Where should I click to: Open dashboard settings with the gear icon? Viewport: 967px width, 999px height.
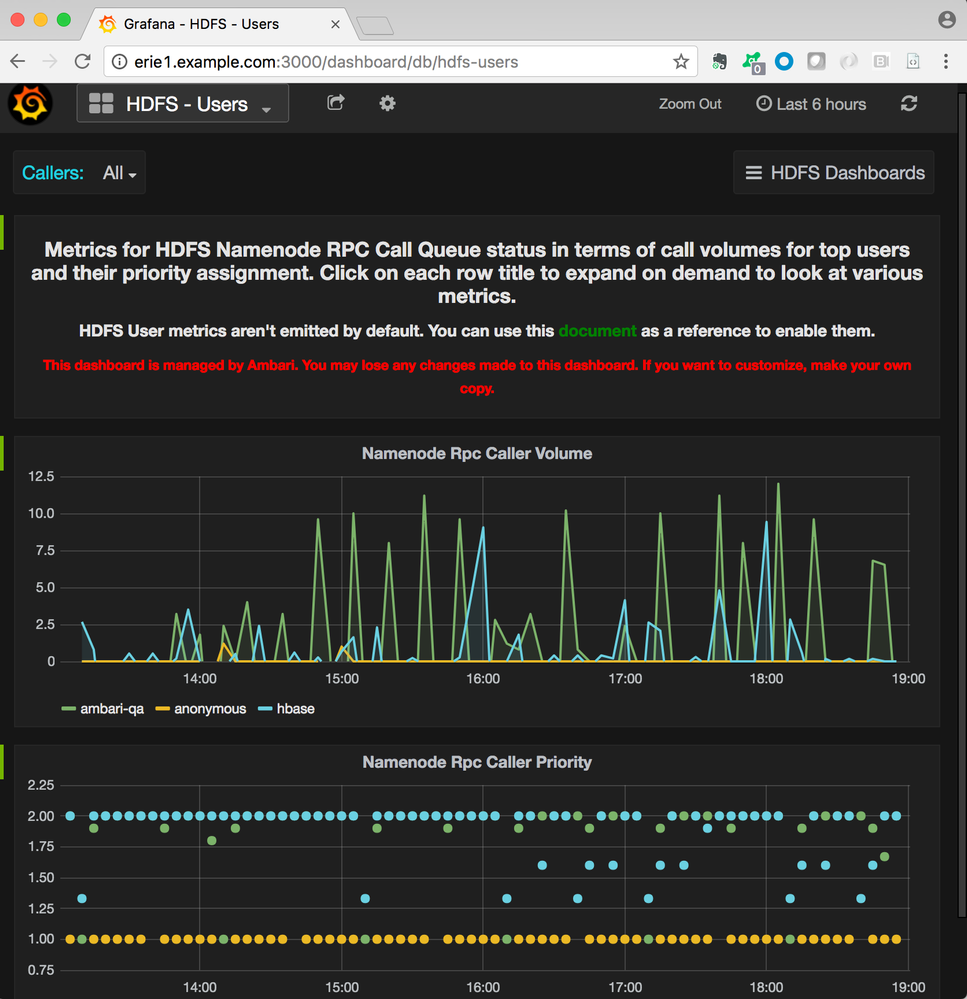pos(387,103)
